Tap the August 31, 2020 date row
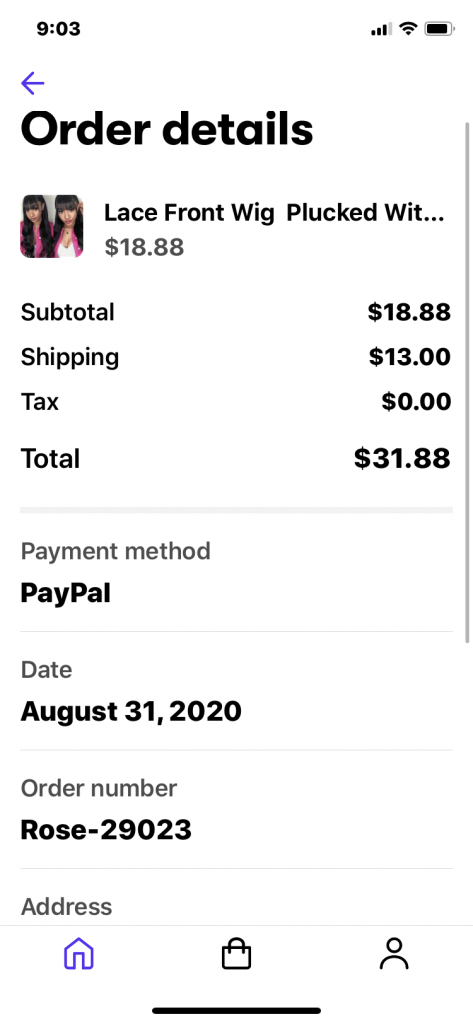The image size is (473, 1024). tap(236, 691)
